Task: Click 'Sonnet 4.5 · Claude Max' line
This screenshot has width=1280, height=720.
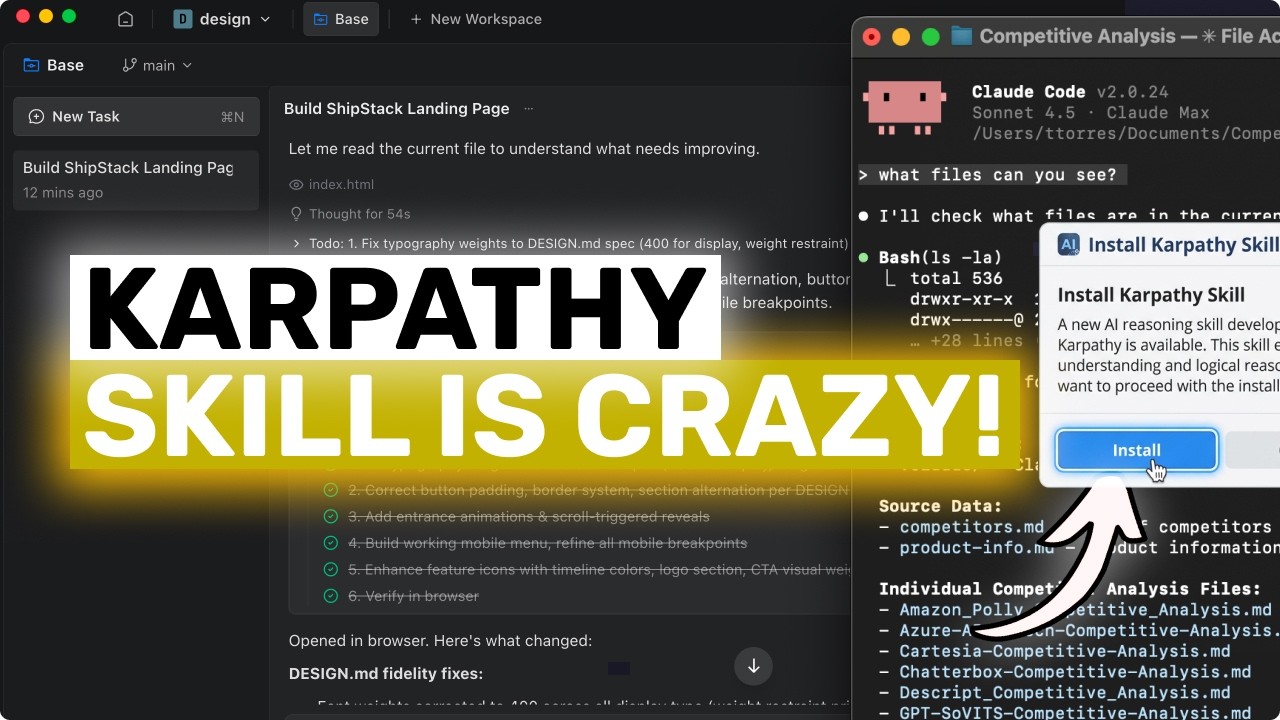Action: point(1090,113)
